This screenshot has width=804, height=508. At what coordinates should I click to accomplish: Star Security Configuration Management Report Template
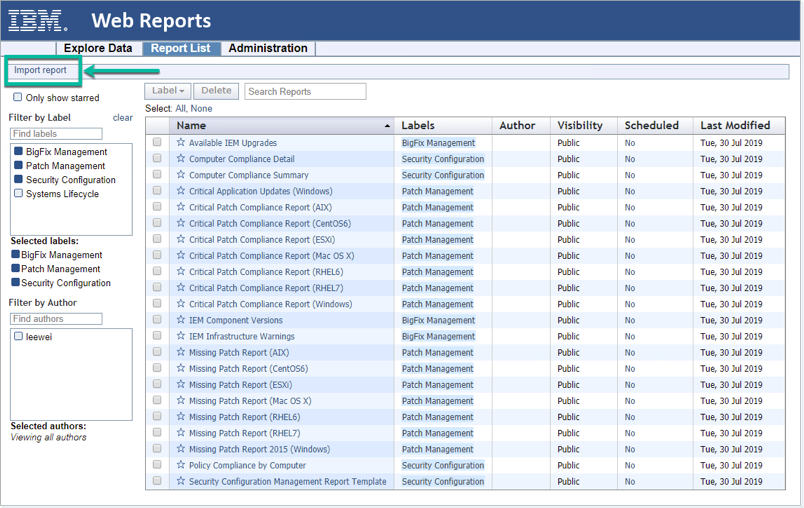click(180, 481)
